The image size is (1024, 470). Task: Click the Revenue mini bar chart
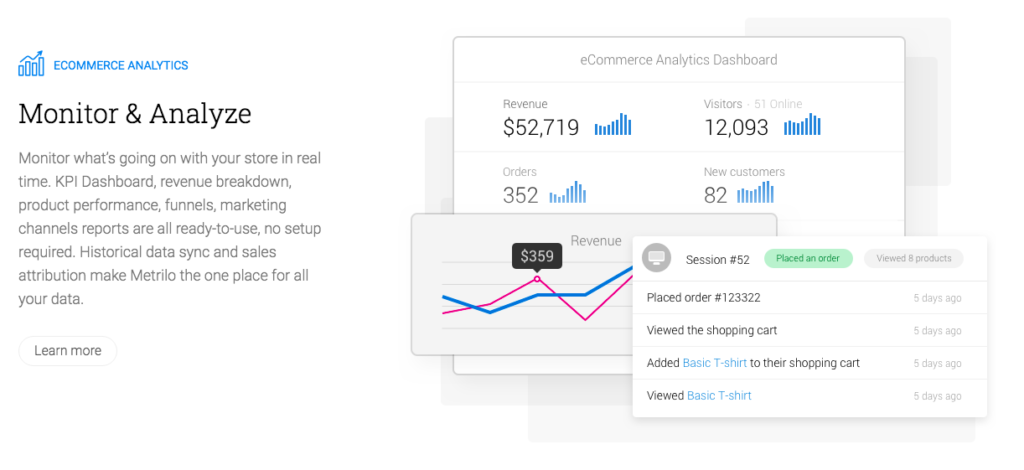click(613, 124)
